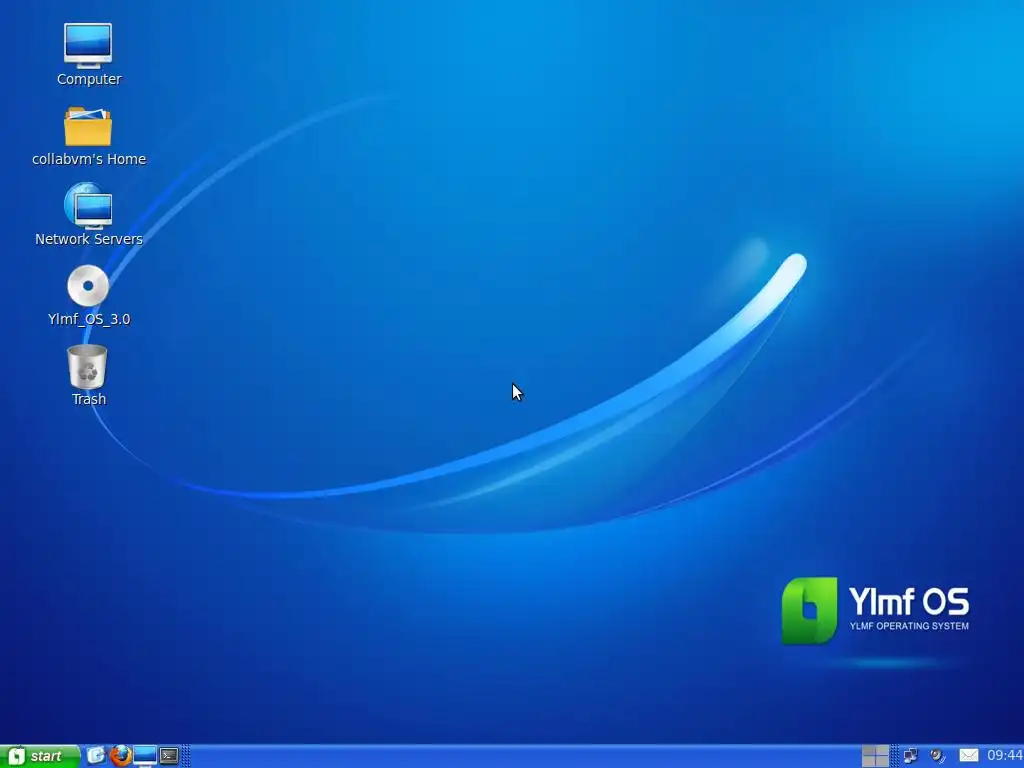1024x768 pixels.
Task: Click the "Trash" label text
Action: [x=89, y=399]
